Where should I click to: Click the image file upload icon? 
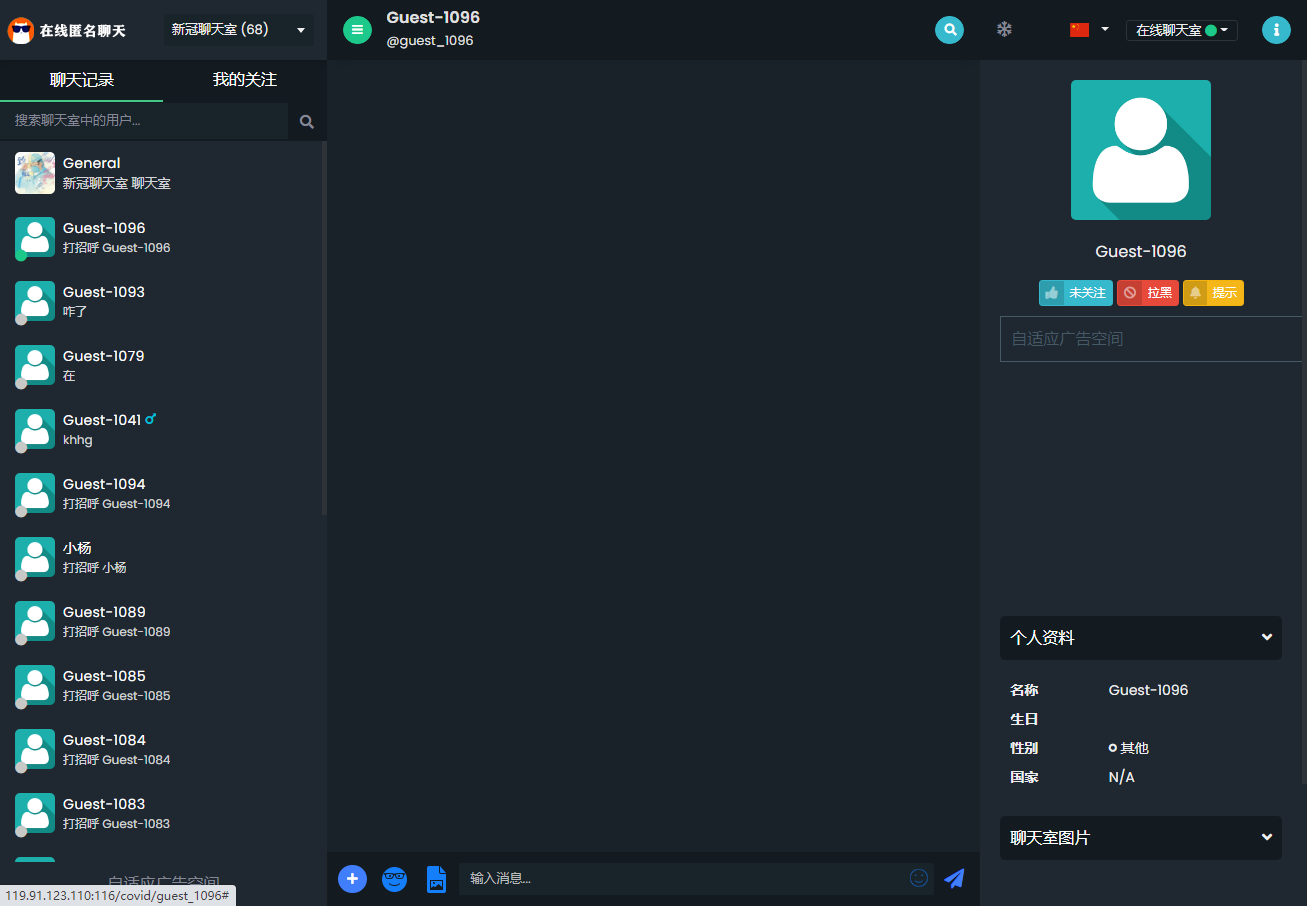tap(436, 879)
